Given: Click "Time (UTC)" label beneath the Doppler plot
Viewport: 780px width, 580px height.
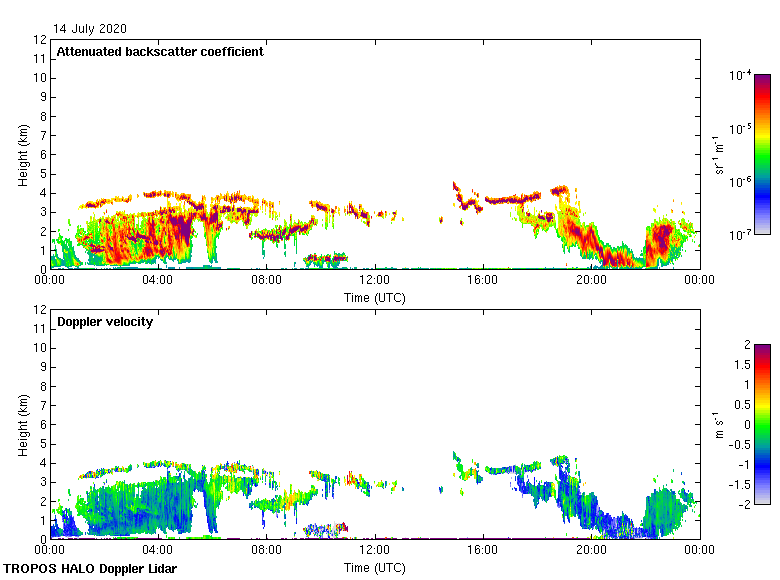Looking at the screenshot, I should pos(375,567).
